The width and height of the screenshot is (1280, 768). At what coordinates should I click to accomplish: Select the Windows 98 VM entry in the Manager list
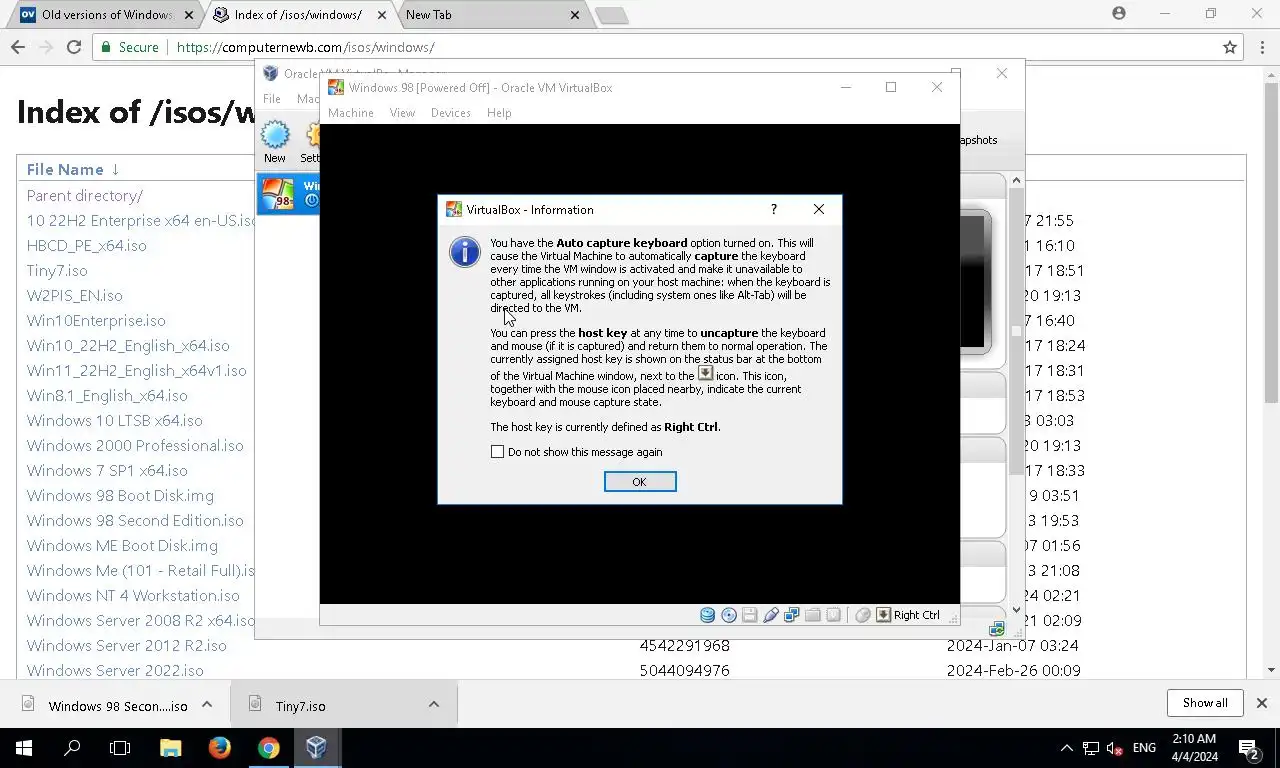tap(288, 193)
